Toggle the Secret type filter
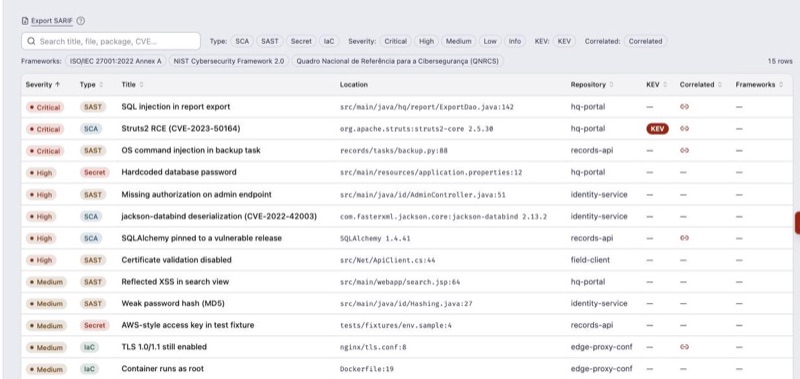The height and width of the screenshot is (379, 800). click(x=301, y=41)
